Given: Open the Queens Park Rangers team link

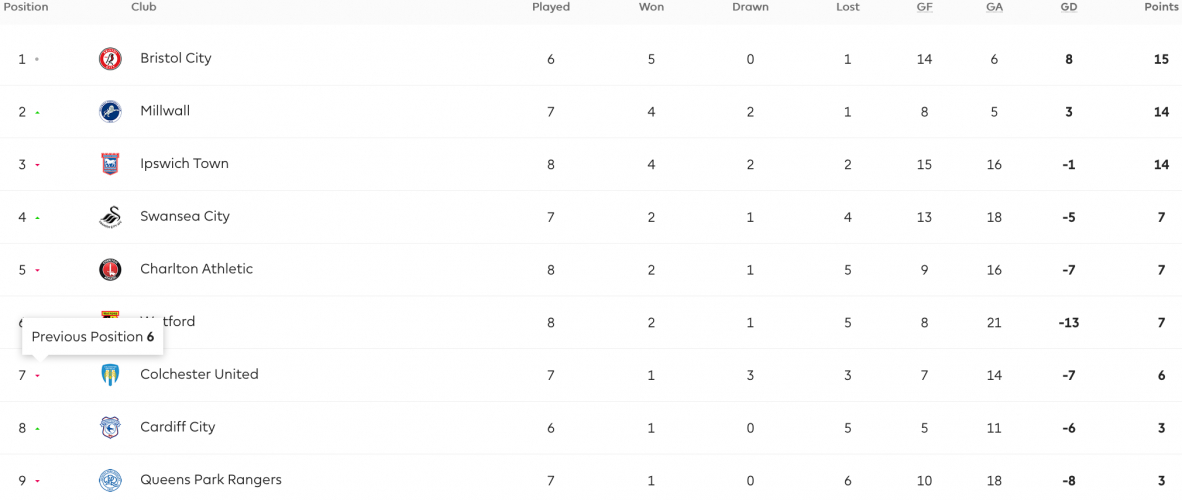Looking at the screenshot, I should click(211, 480).
